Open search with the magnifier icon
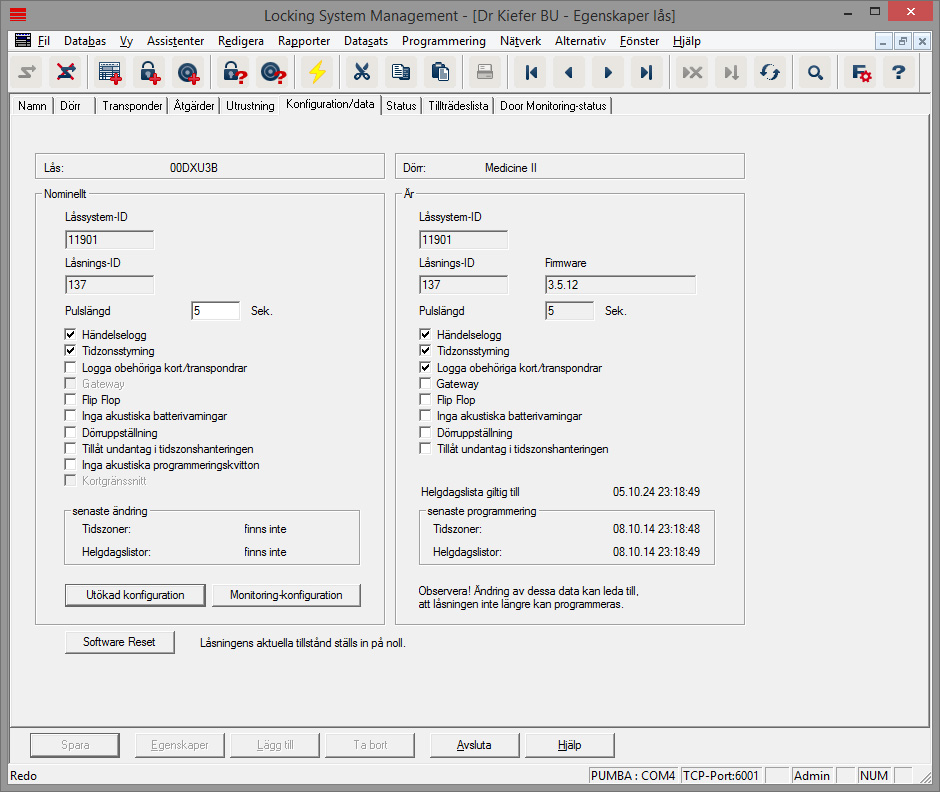Image resolution: width=940 pixels, height=792 pixels. click(815, 72)
